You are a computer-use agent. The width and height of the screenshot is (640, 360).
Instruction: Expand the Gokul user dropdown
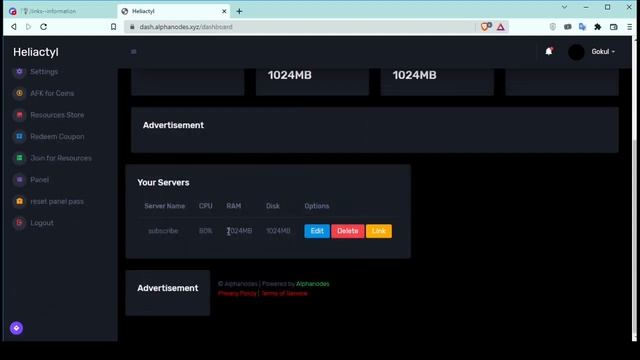click(603, 52)
